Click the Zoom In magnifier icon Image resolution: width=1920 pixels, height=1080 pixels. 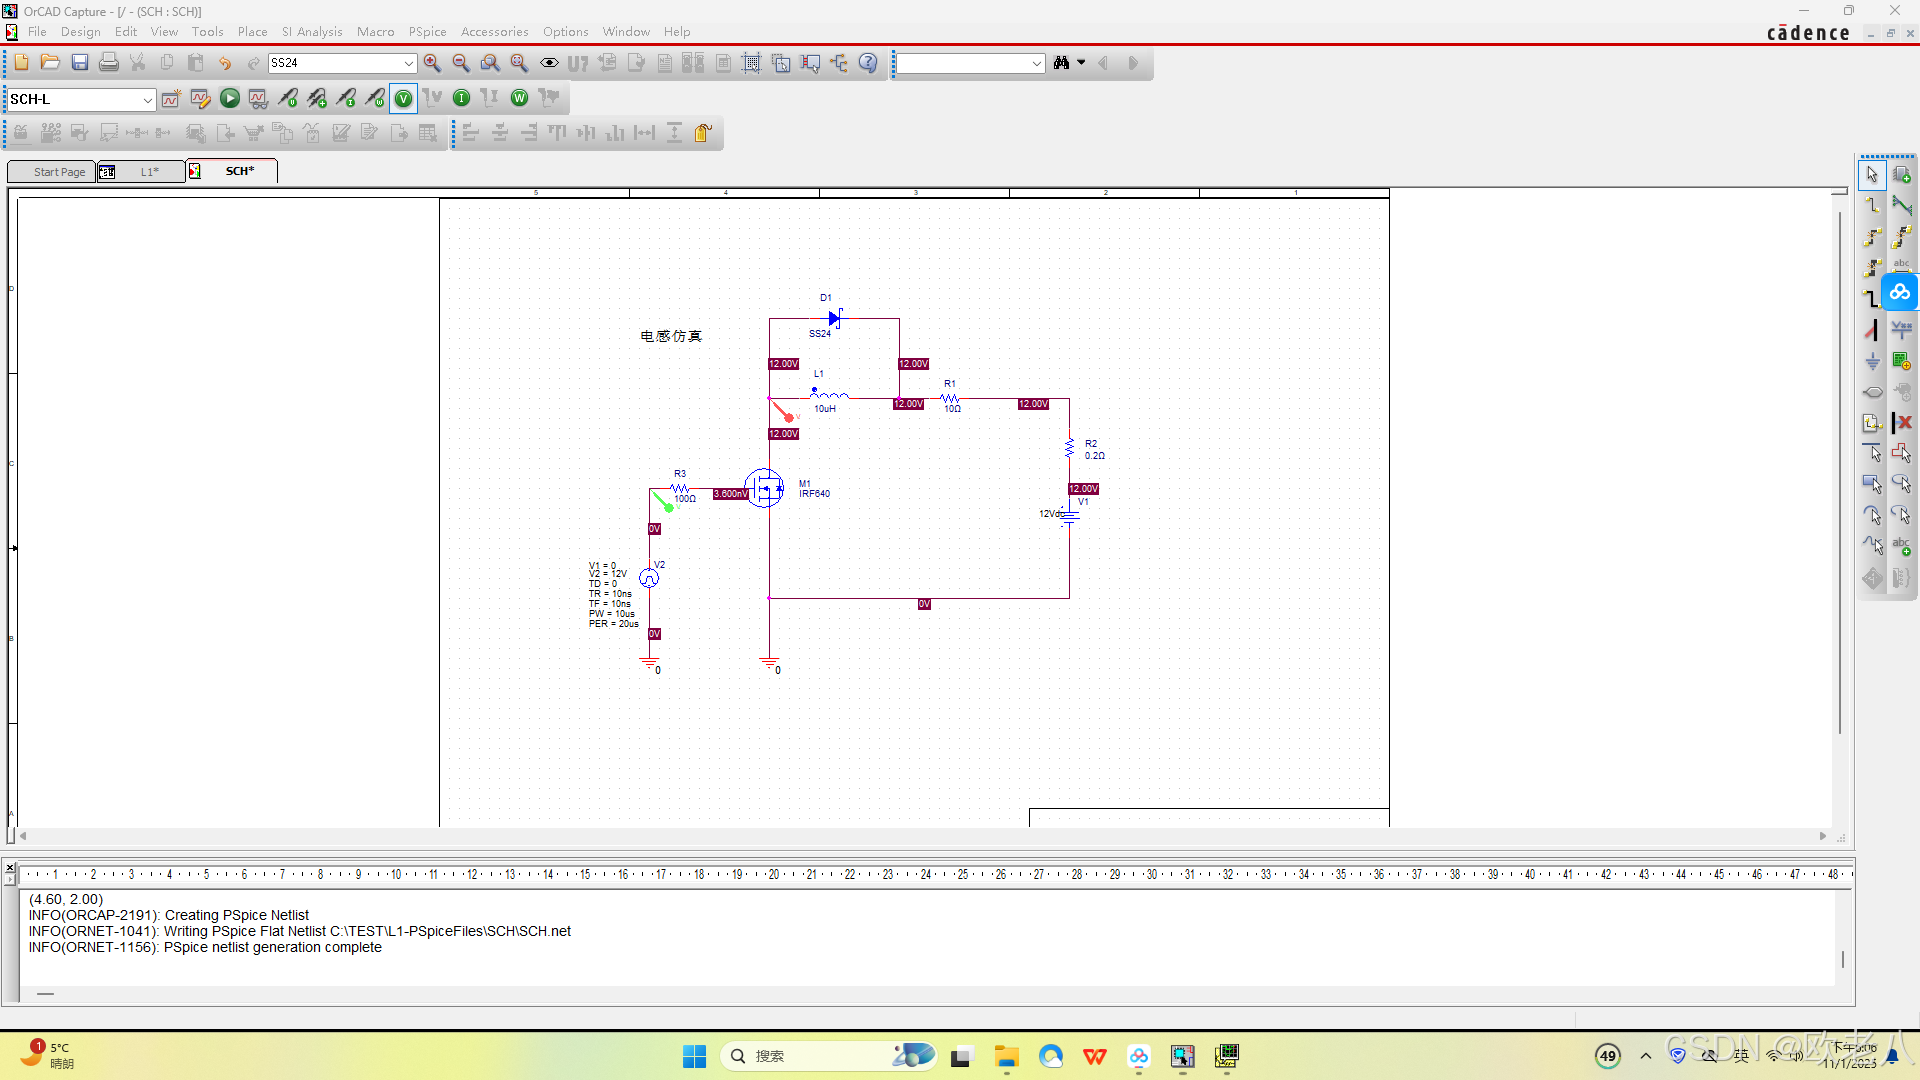pos(432,63)
